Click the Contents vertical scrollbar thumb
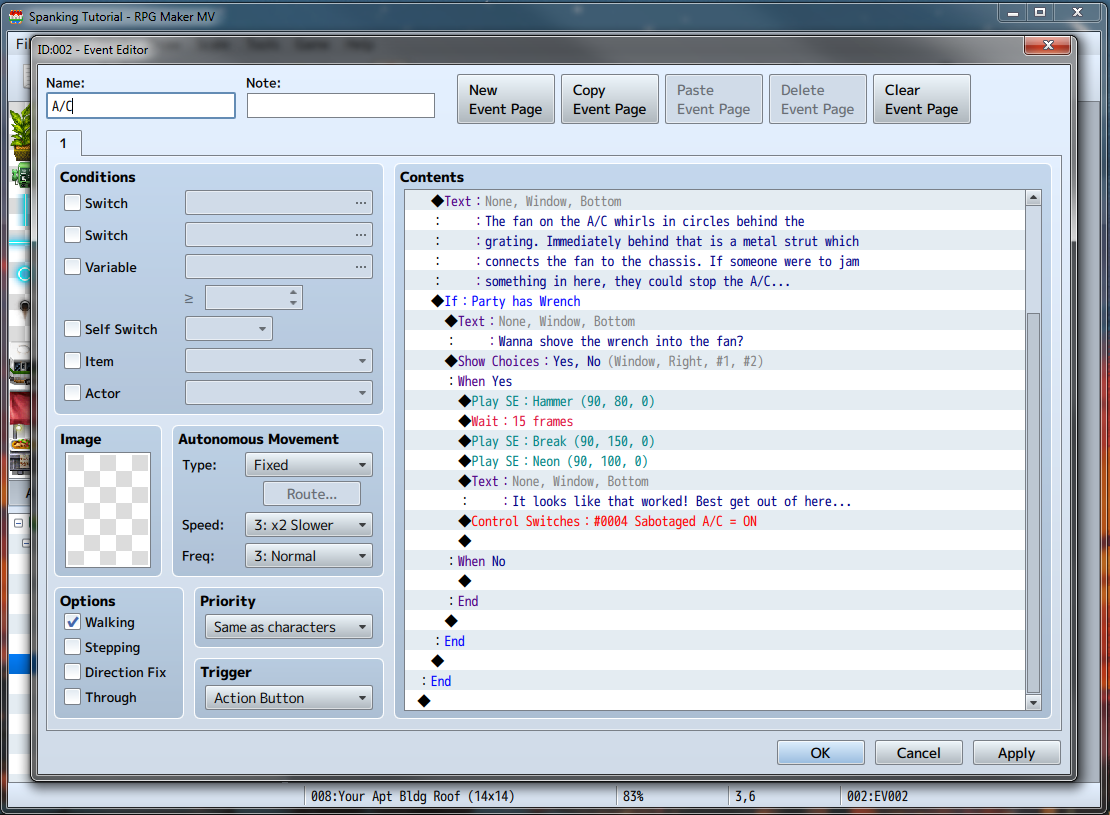This screenshot has width=1110, height=815. coord(1034,502)
